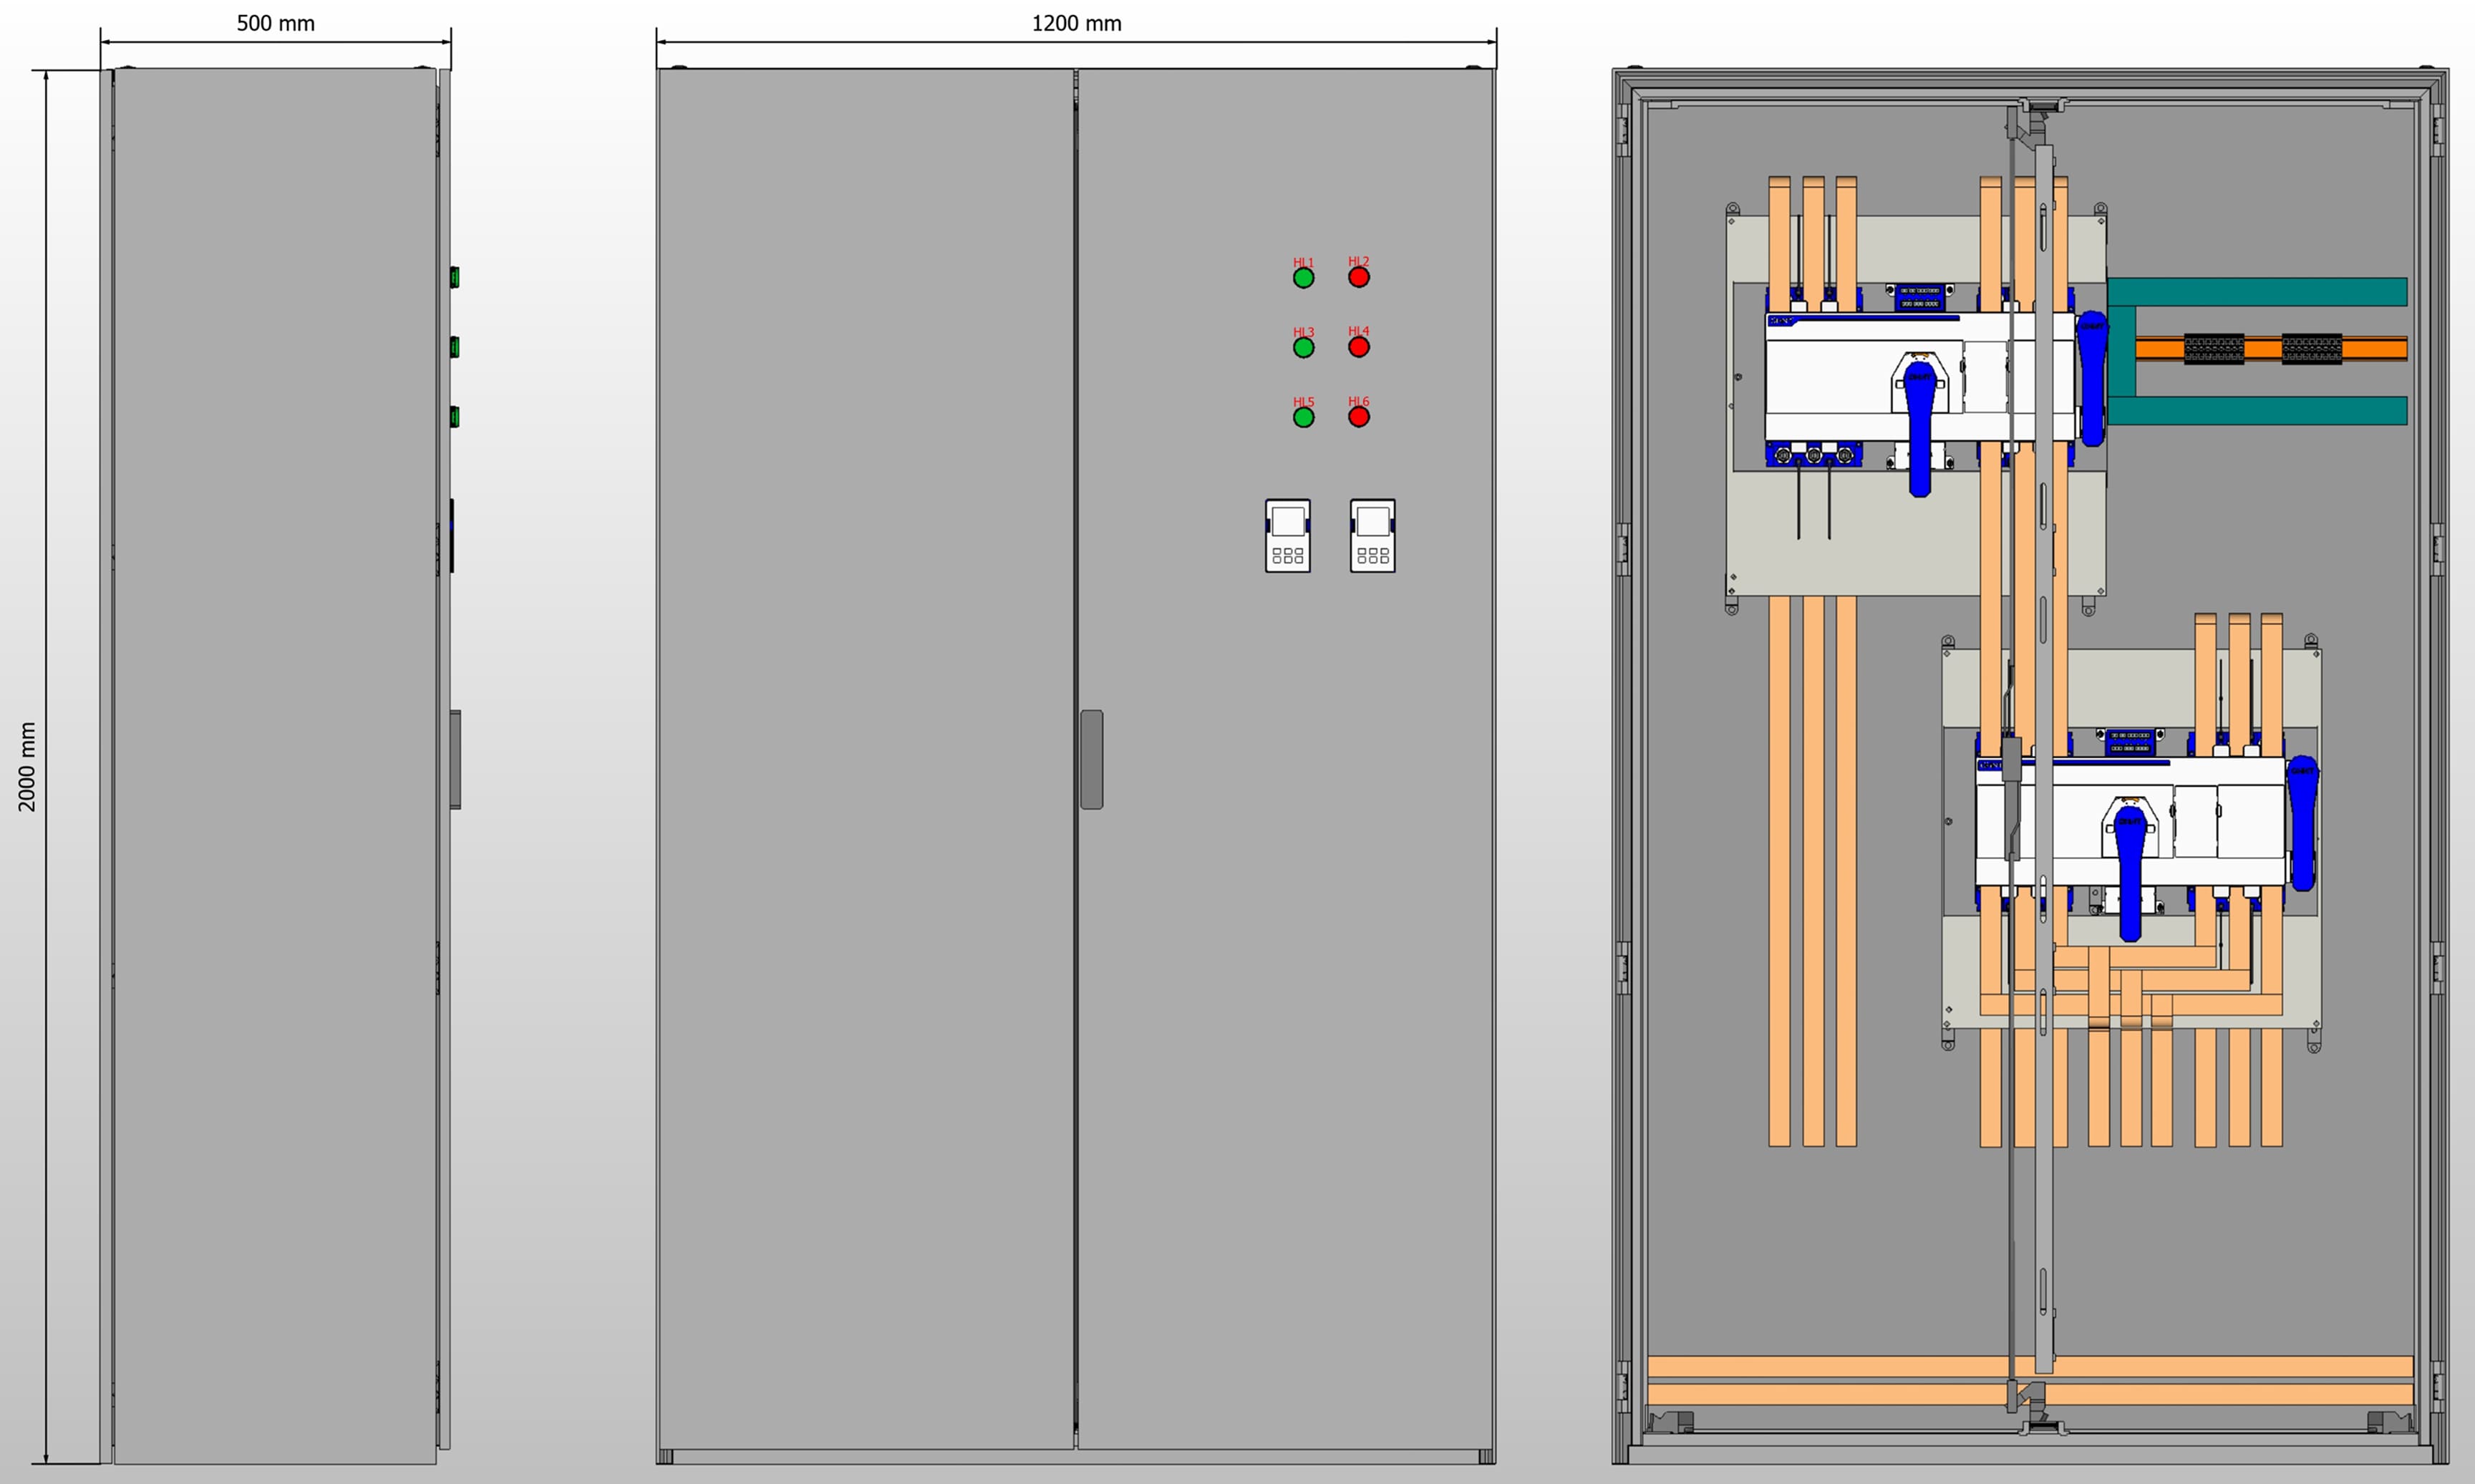Click the upper switch's blue front handle
The width and height of the screenshot is (2475, 1484).
1919,430
